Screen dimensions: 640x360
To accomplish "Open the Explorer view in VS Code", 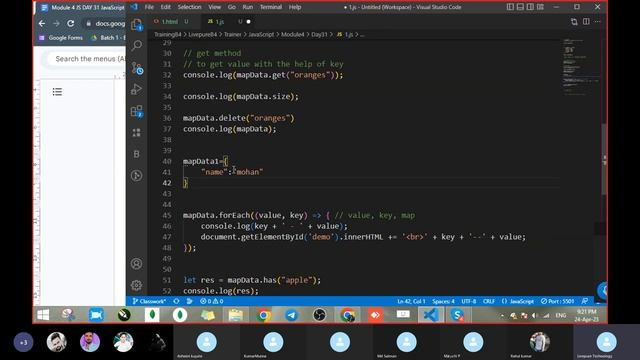I will (137, 24).
